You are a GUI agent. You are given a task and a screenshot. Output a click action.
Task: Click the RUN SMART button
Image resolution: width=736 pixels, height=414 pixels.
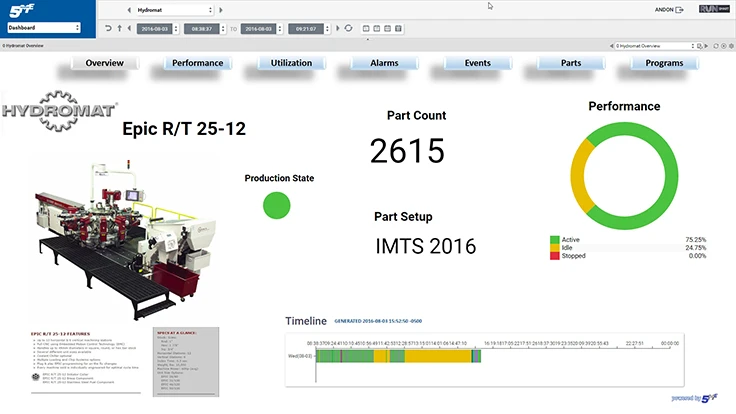pyautogui.click(x=712, y=10)
